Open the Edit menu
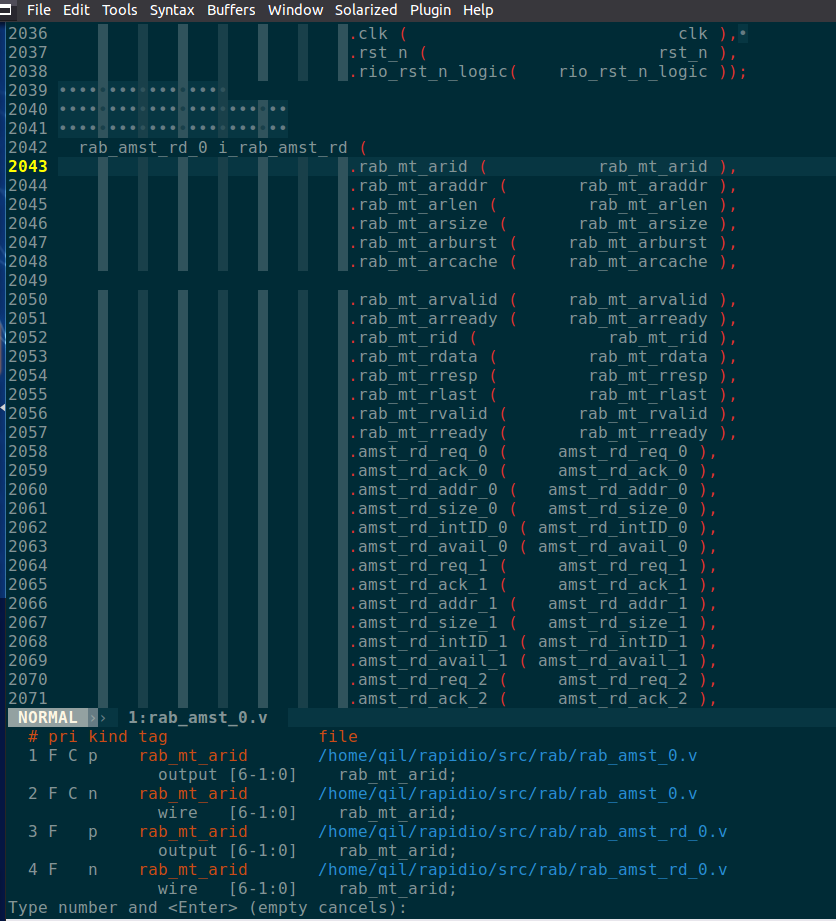This screenshot has height=921, width=836. 75,10
